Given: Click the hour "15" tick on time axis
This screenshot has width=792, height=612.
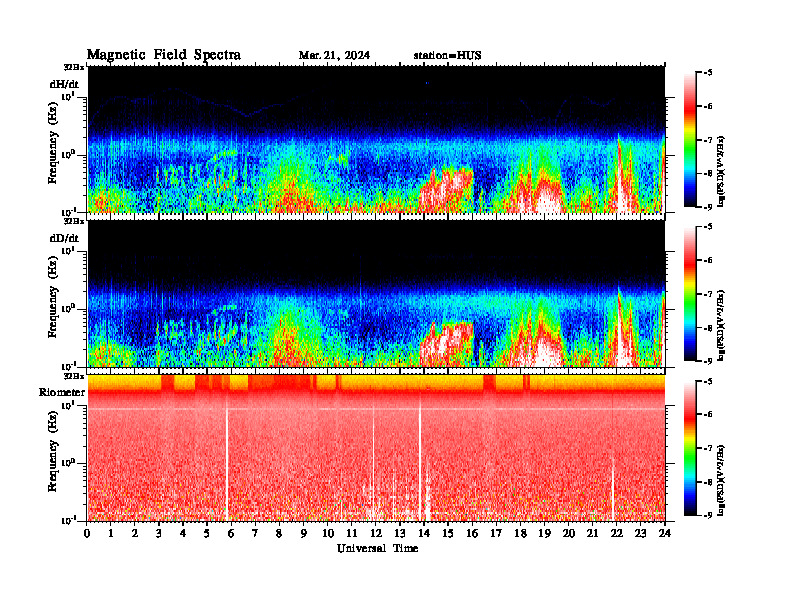Looking at the screenshot, I should (448, 533).
